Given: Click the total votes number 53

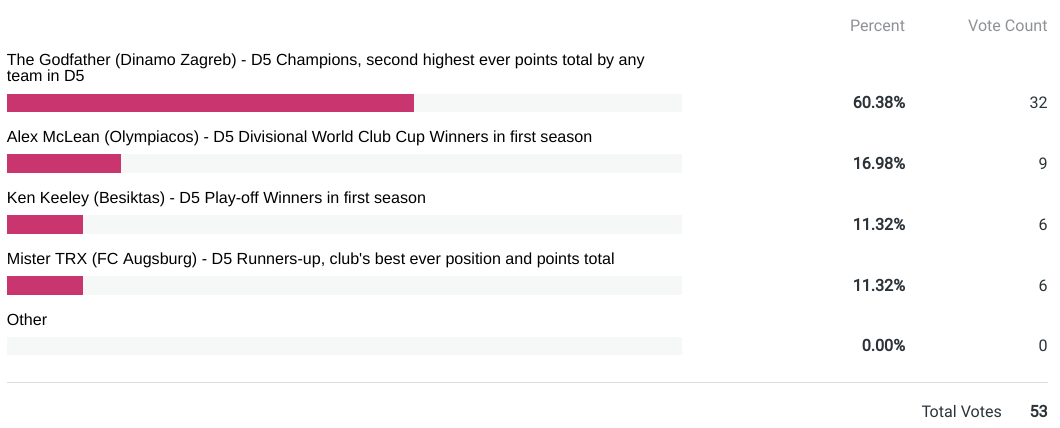Looking at the screenshot, I should tap(1038, 412).
